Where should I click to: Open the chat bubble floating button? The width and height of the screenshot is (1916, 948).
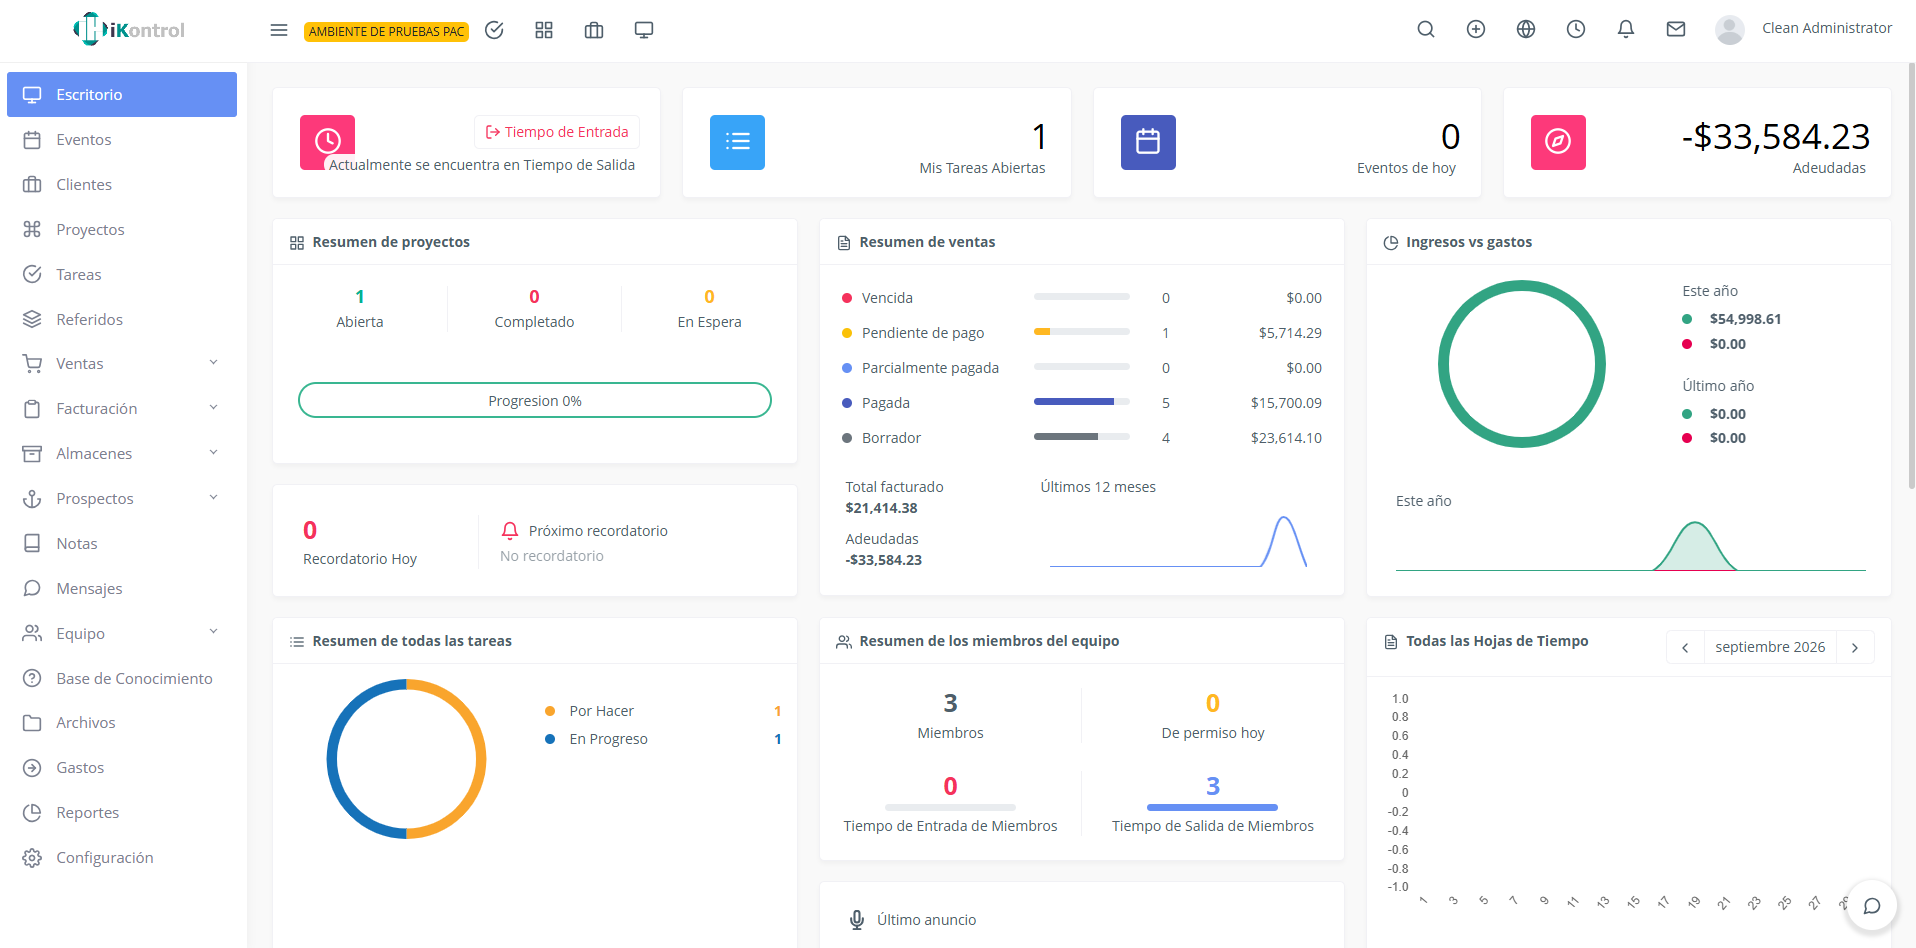pyautogui.click(x=1872, y=906)
